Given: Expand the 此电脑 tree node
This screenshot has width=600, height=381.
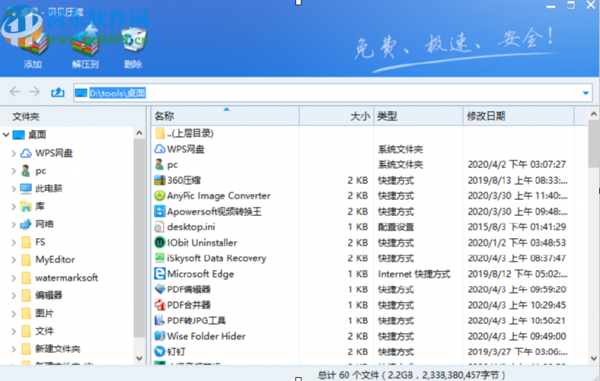Looking at the screenshot, I should point(13,189).
